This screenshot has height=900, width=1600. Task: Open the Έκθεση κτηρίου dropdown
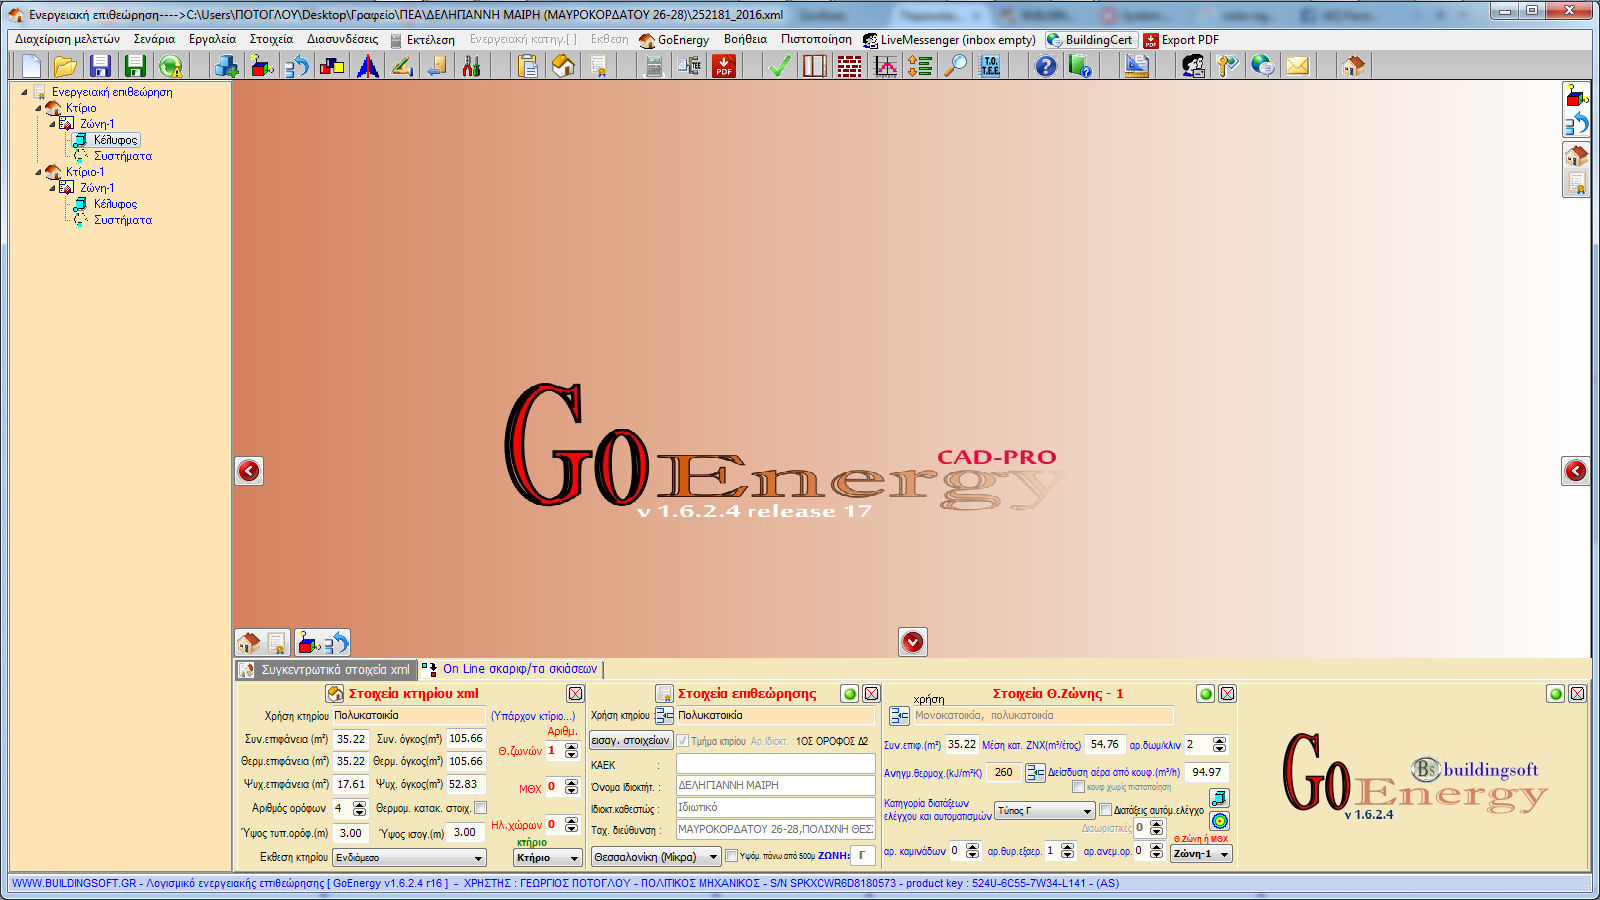click(409, 858)
